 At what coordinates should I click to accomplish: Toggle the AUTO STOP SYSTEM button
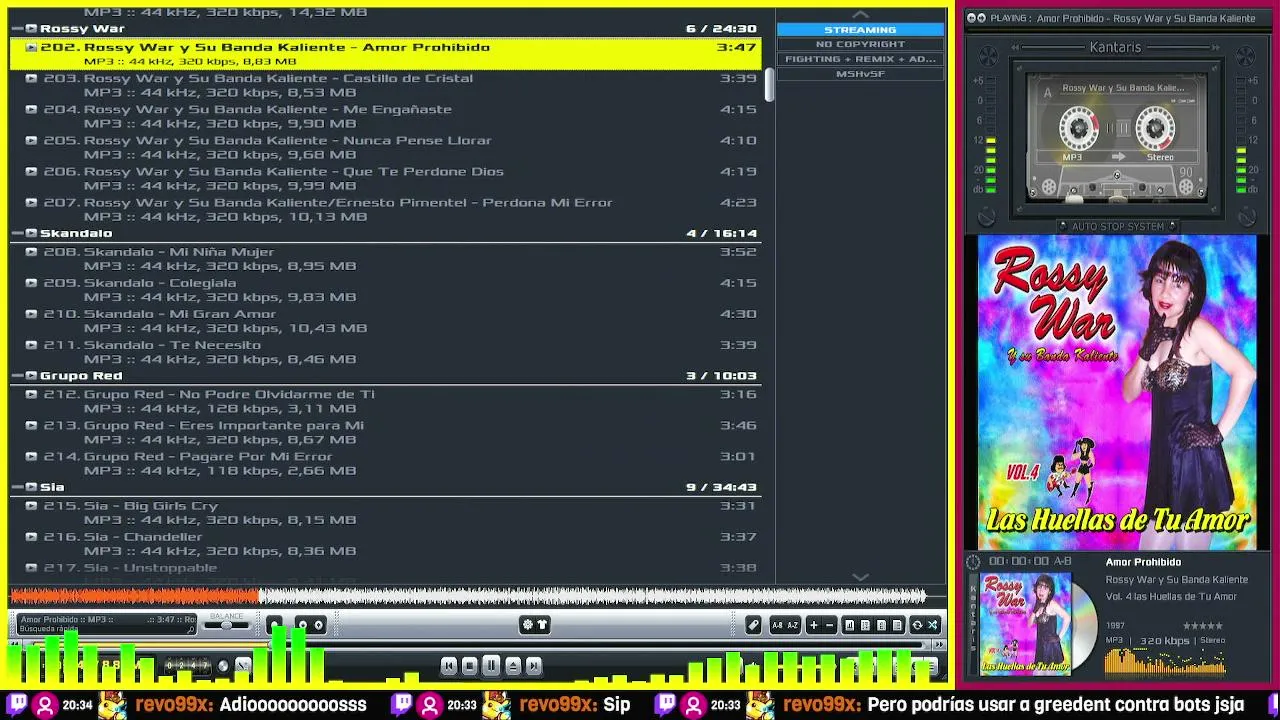click(1117, 227)
